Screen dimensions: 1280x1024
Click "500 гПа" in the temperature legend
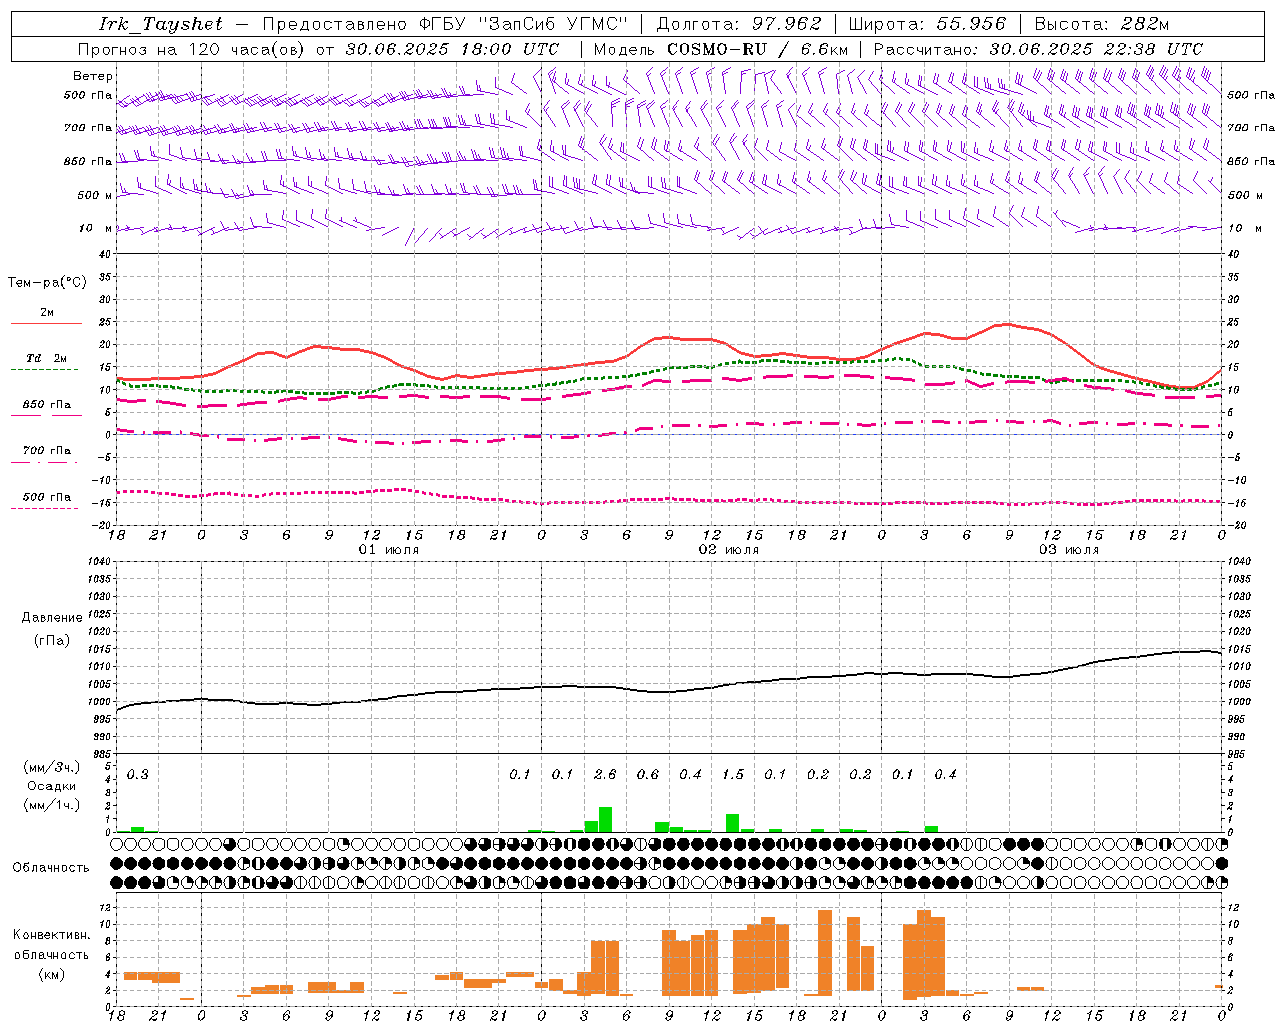coord(47,497)
